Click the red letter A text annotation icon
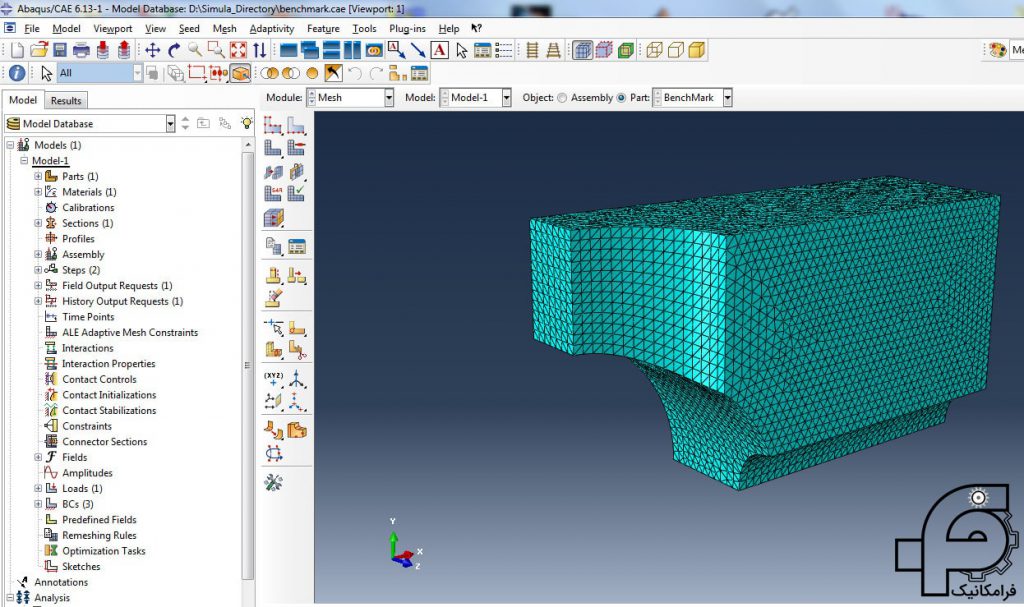The width and height of the screenshot is (1024, 607). 440,50
